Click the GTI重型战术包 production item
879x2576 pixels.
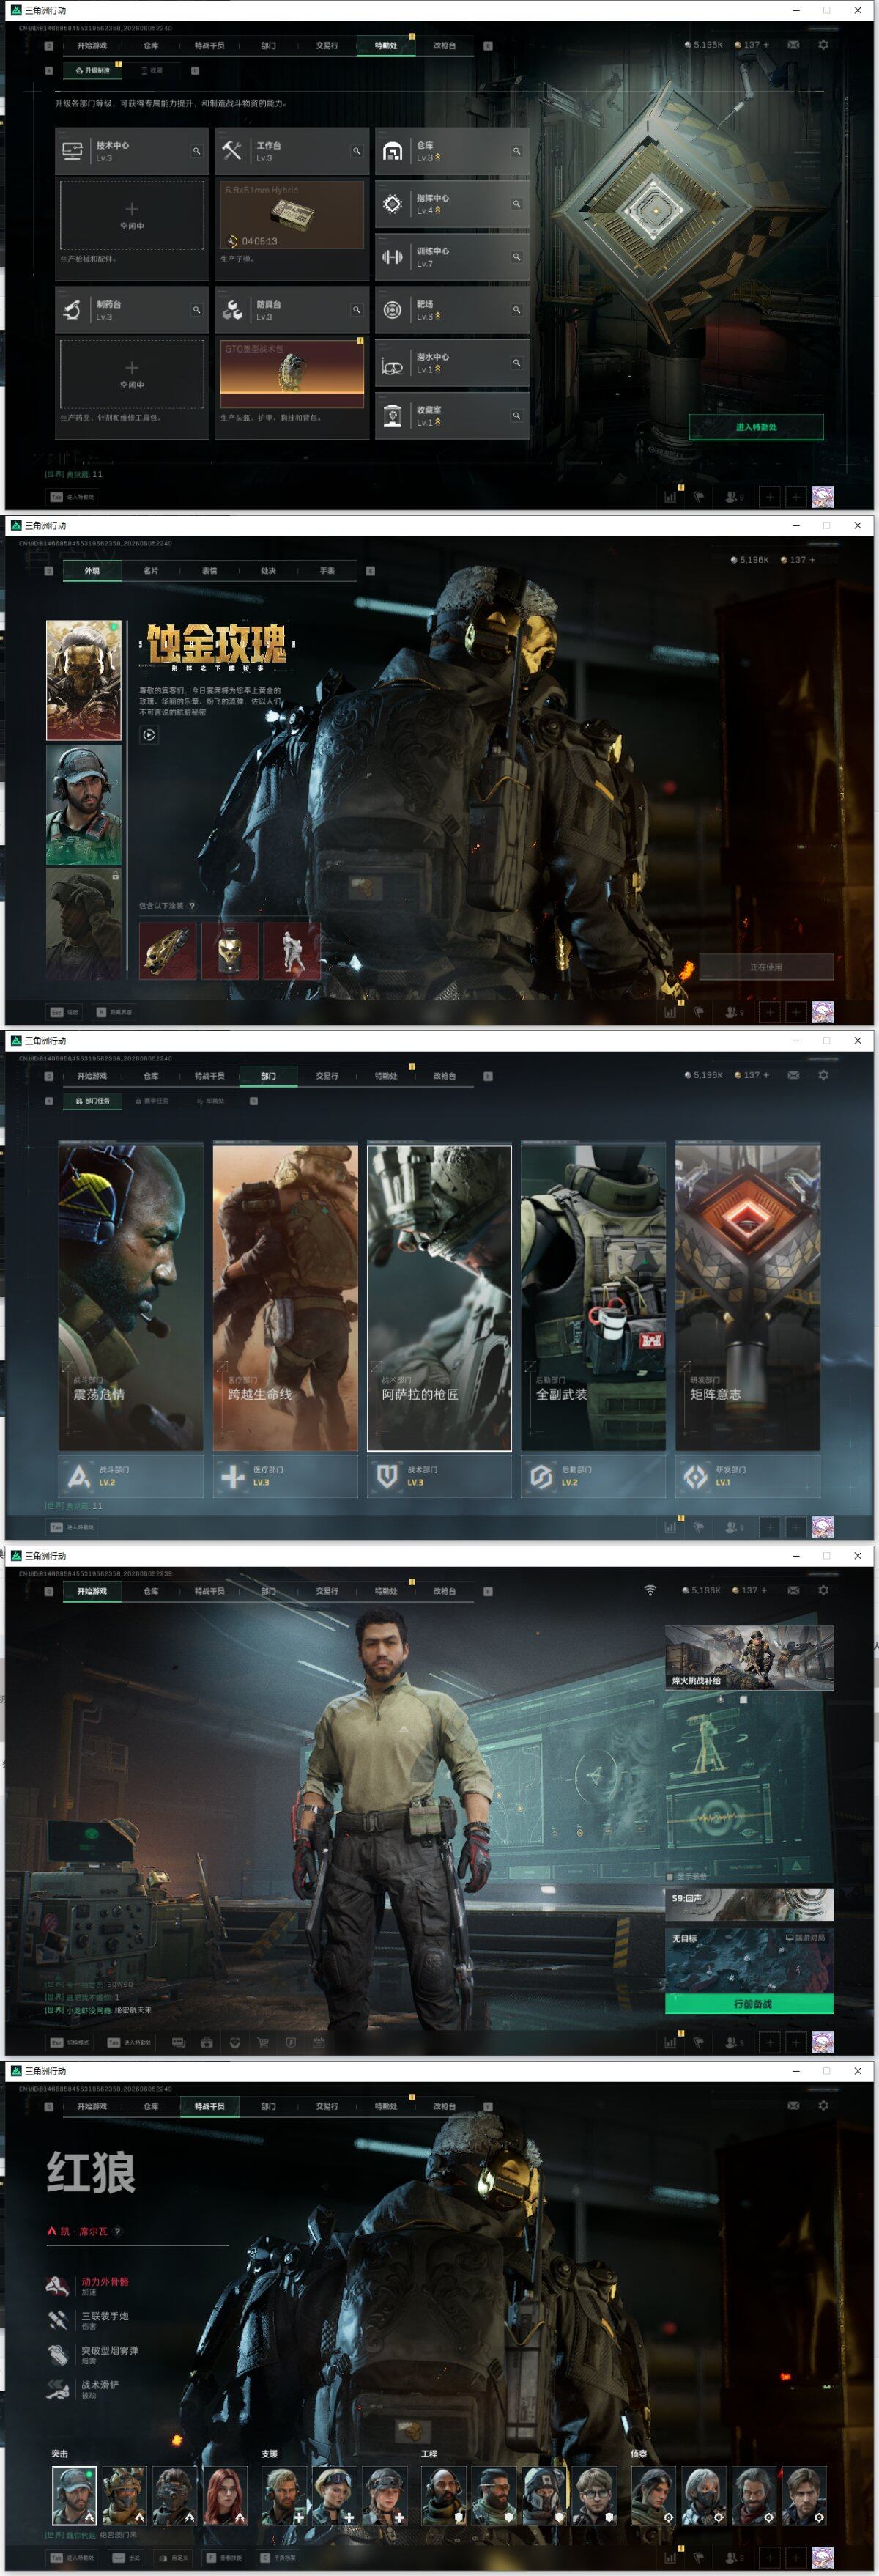292,374
